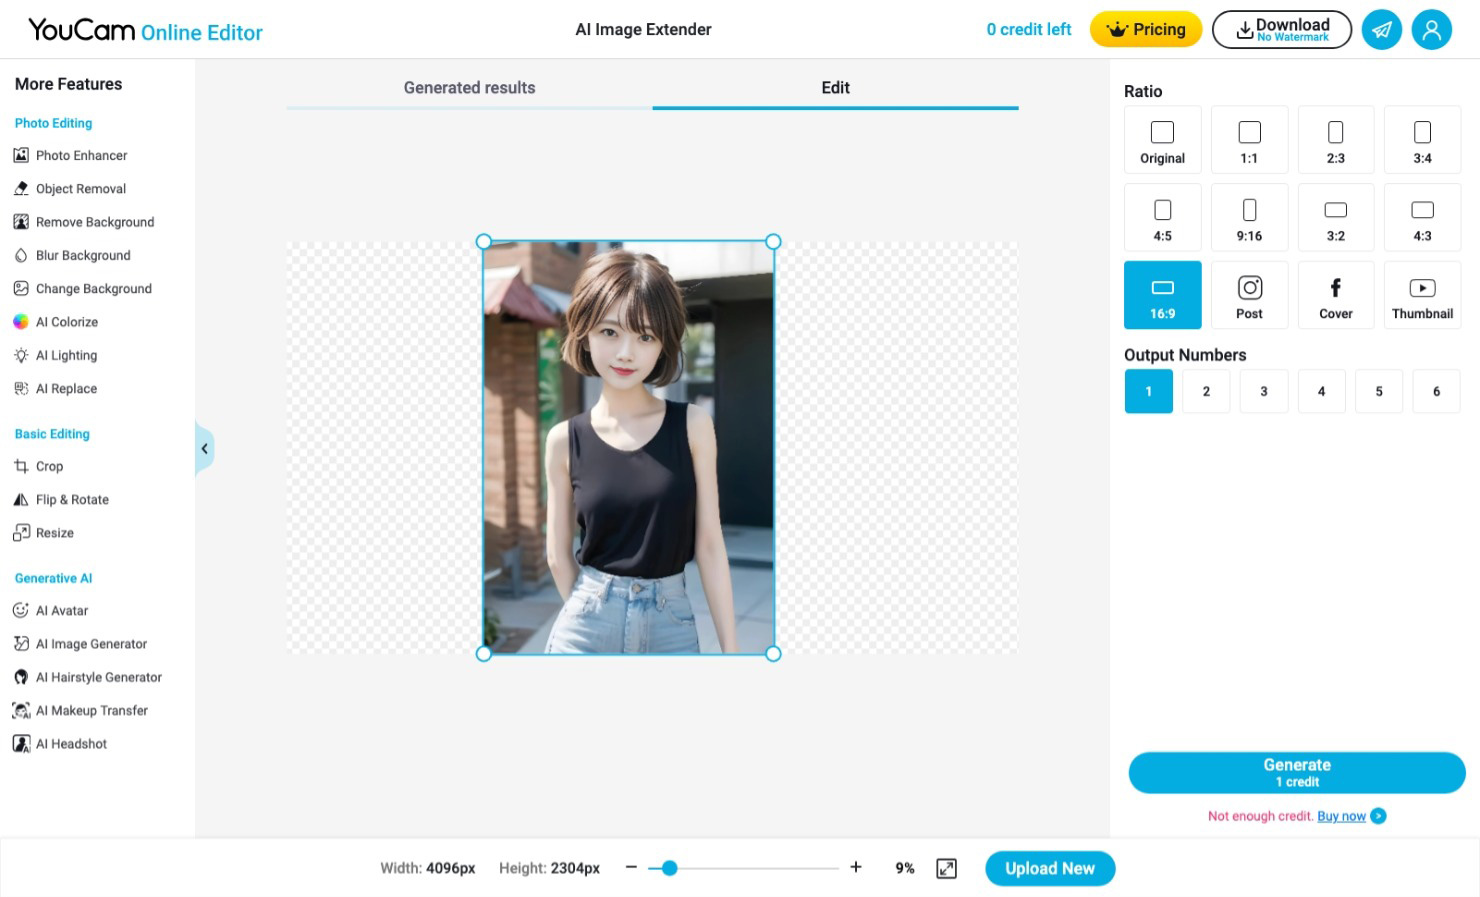This screenshot has width=1480, height=897.
Task: Switch to the Generated results tab
Action: point(469,88)
